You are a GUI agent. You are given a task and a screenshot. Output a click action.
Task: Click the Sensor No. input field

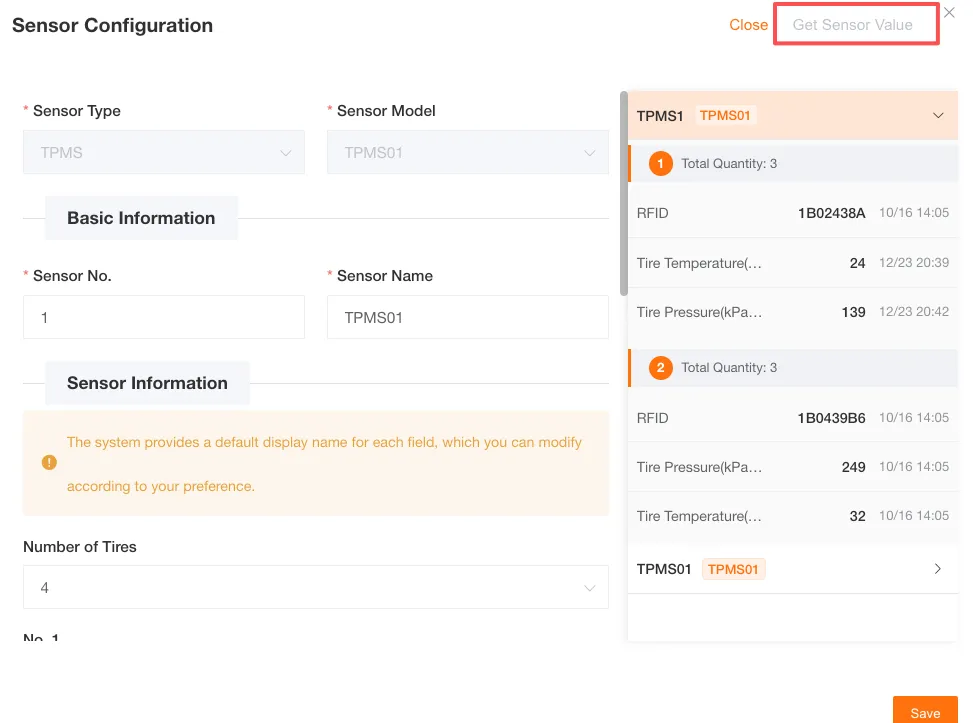[163, 318]
